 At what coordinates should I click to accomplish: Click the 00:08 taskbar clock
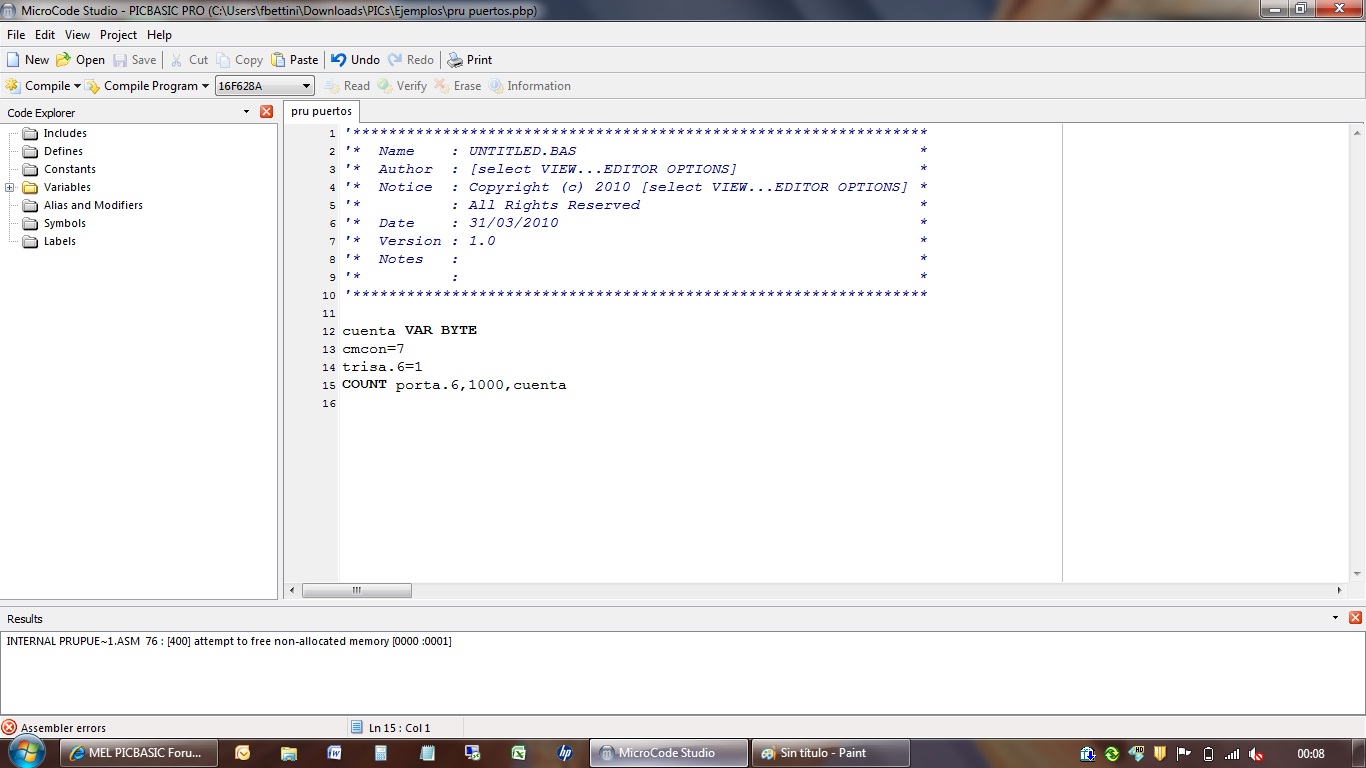point(1311,754)
